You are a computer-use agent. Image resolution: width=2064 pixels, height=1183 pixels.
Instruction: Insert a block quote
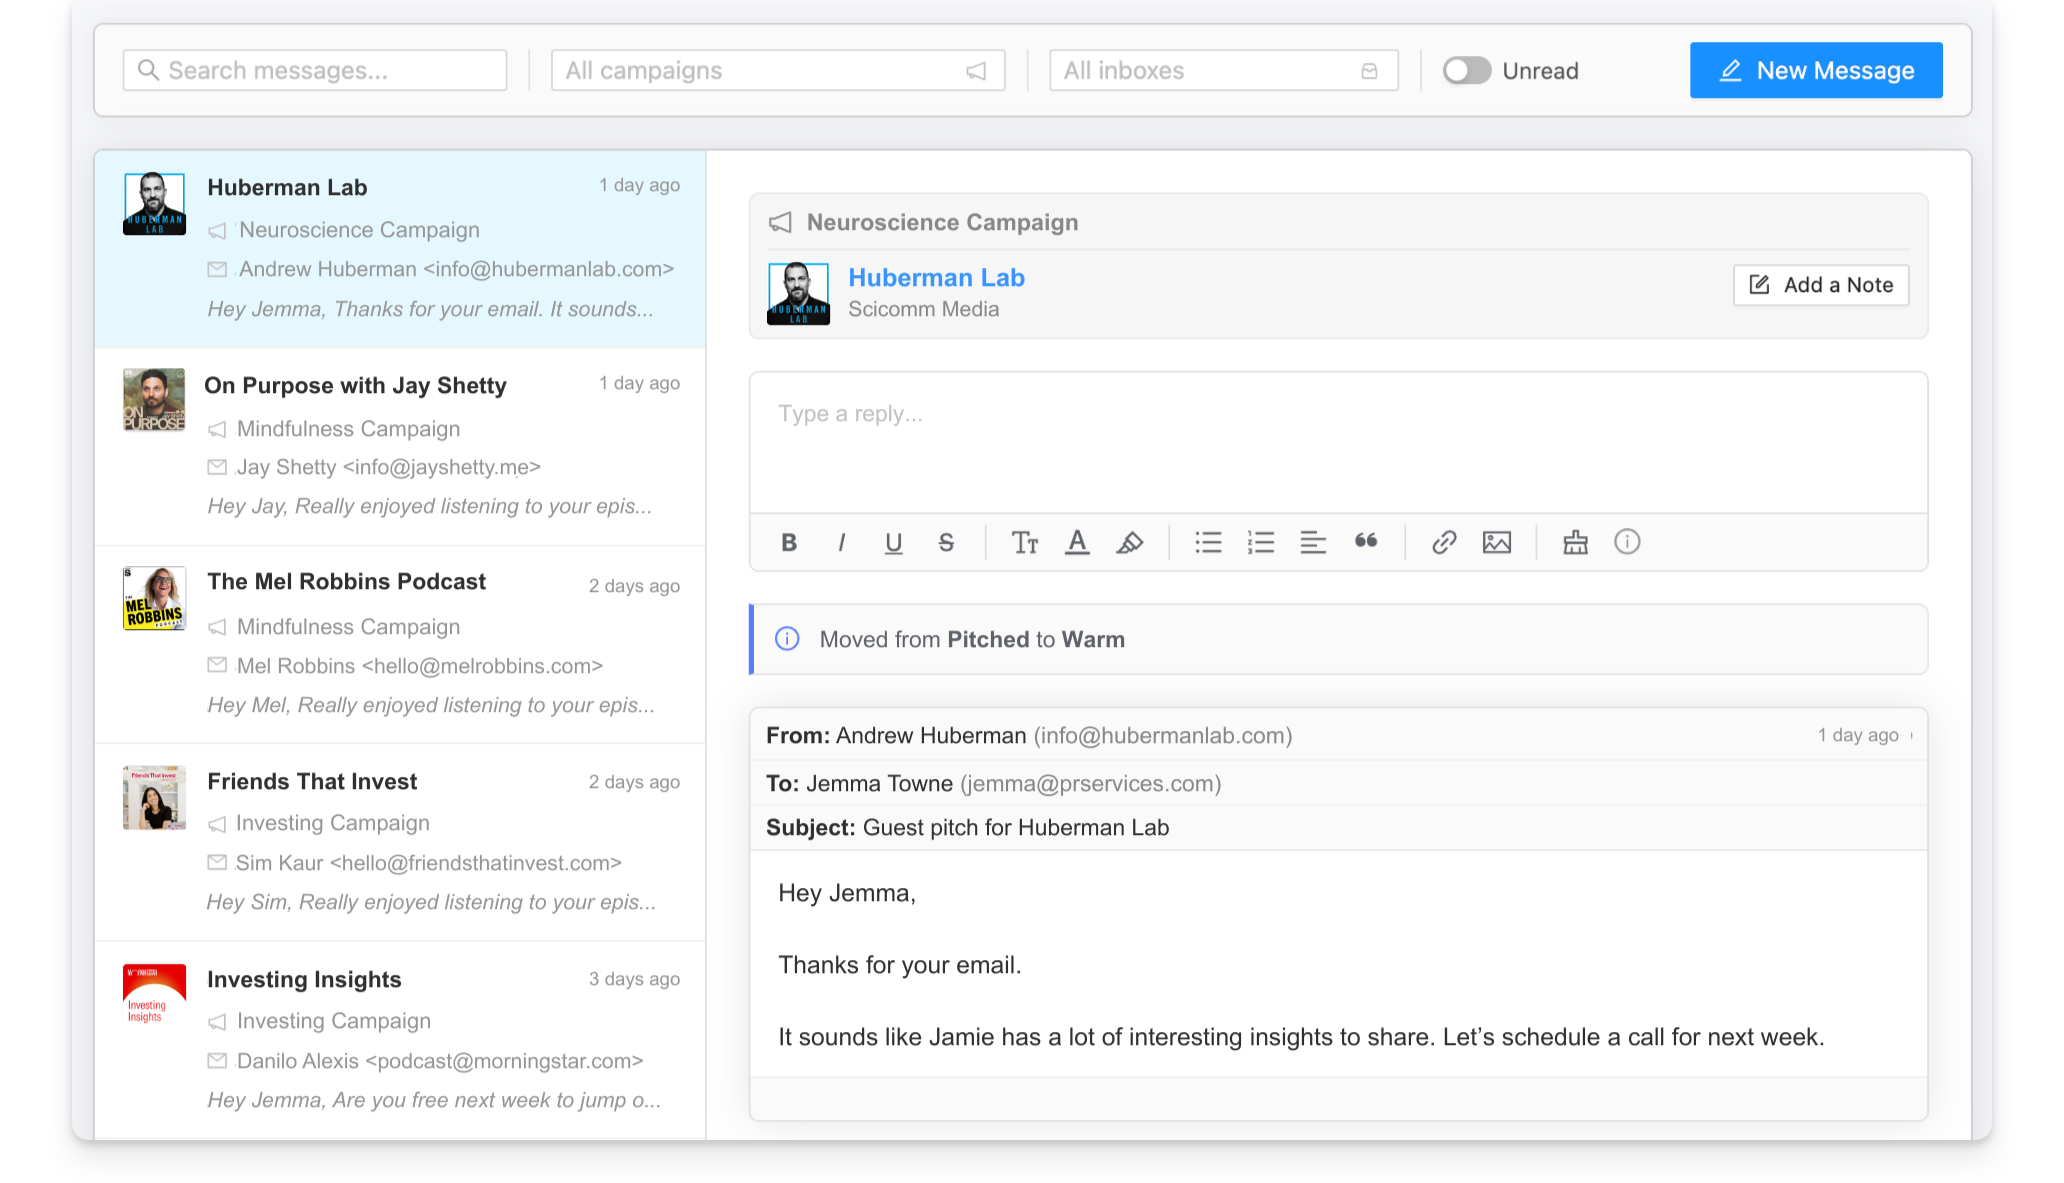pos(1366,541)
